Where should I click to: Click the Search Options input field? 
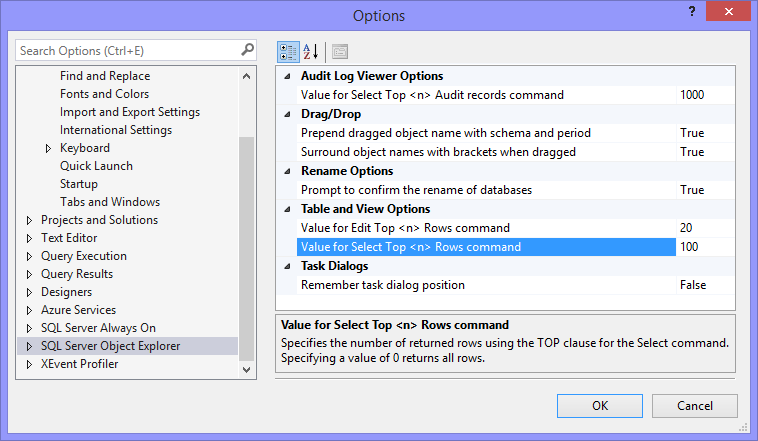coord(126,50)
